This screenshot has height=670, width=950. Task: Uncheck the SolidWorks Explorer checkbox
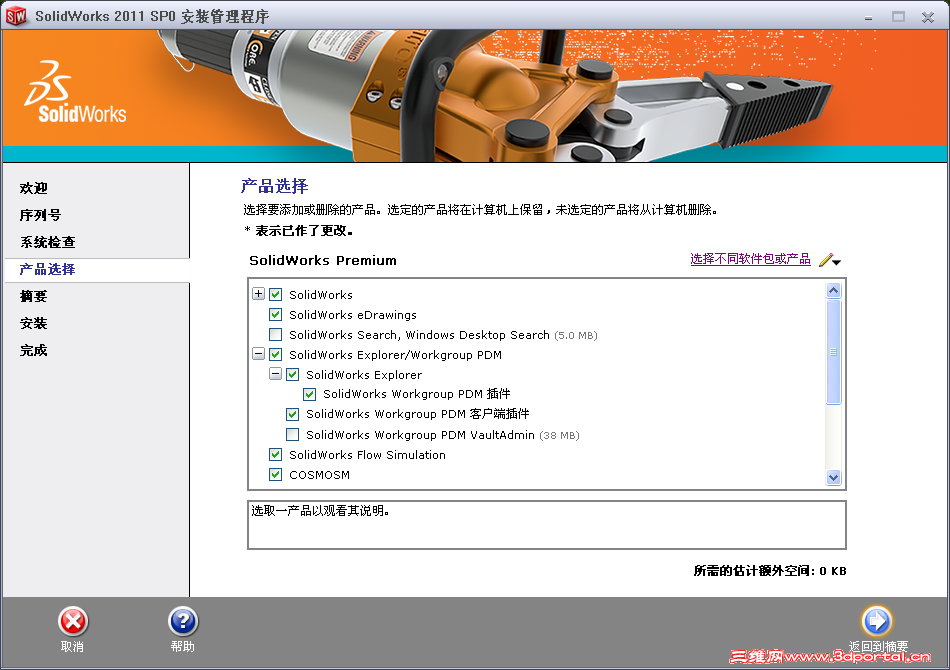293,374
